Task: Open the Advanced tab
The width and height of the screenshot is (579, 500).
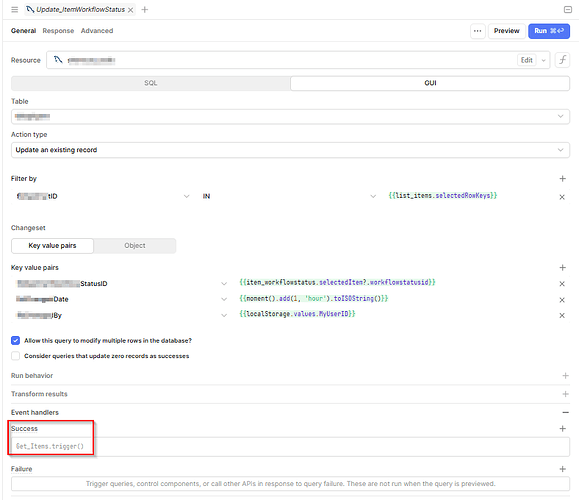Action: pyautogui.click(x=97, y=31)
